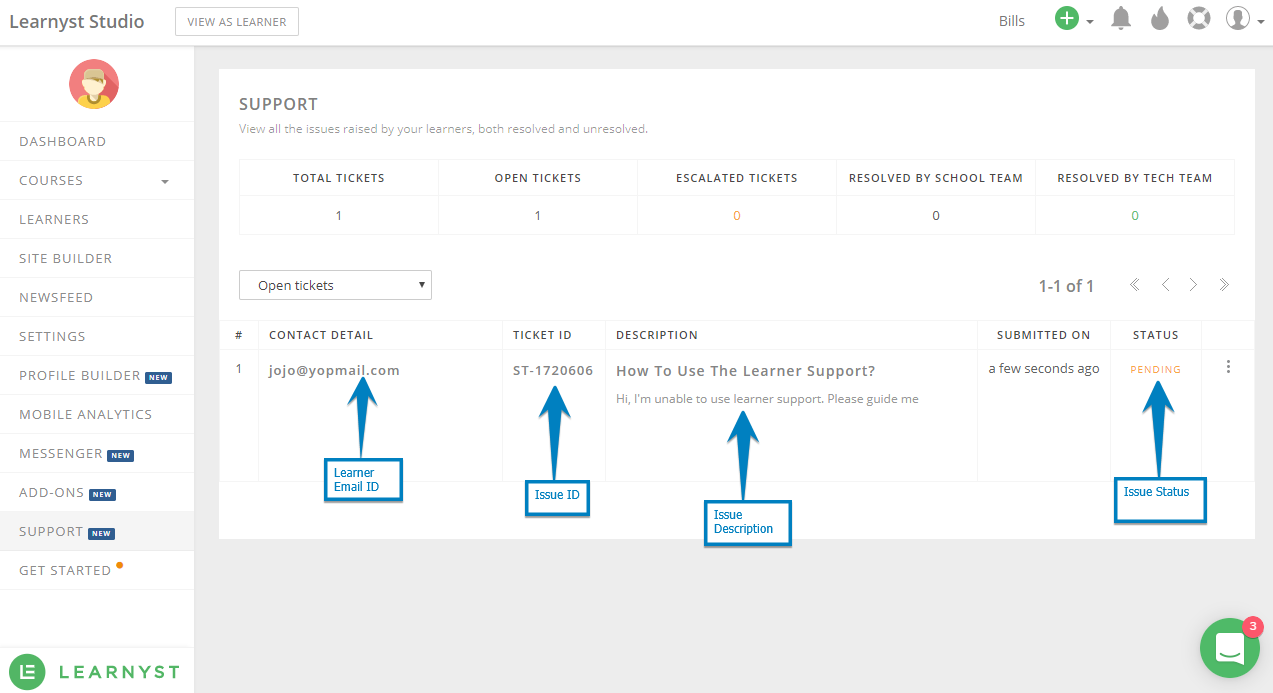Click the Learnyst Studio title
Viewport: 1273px width, 693px height.
(77, 21)
